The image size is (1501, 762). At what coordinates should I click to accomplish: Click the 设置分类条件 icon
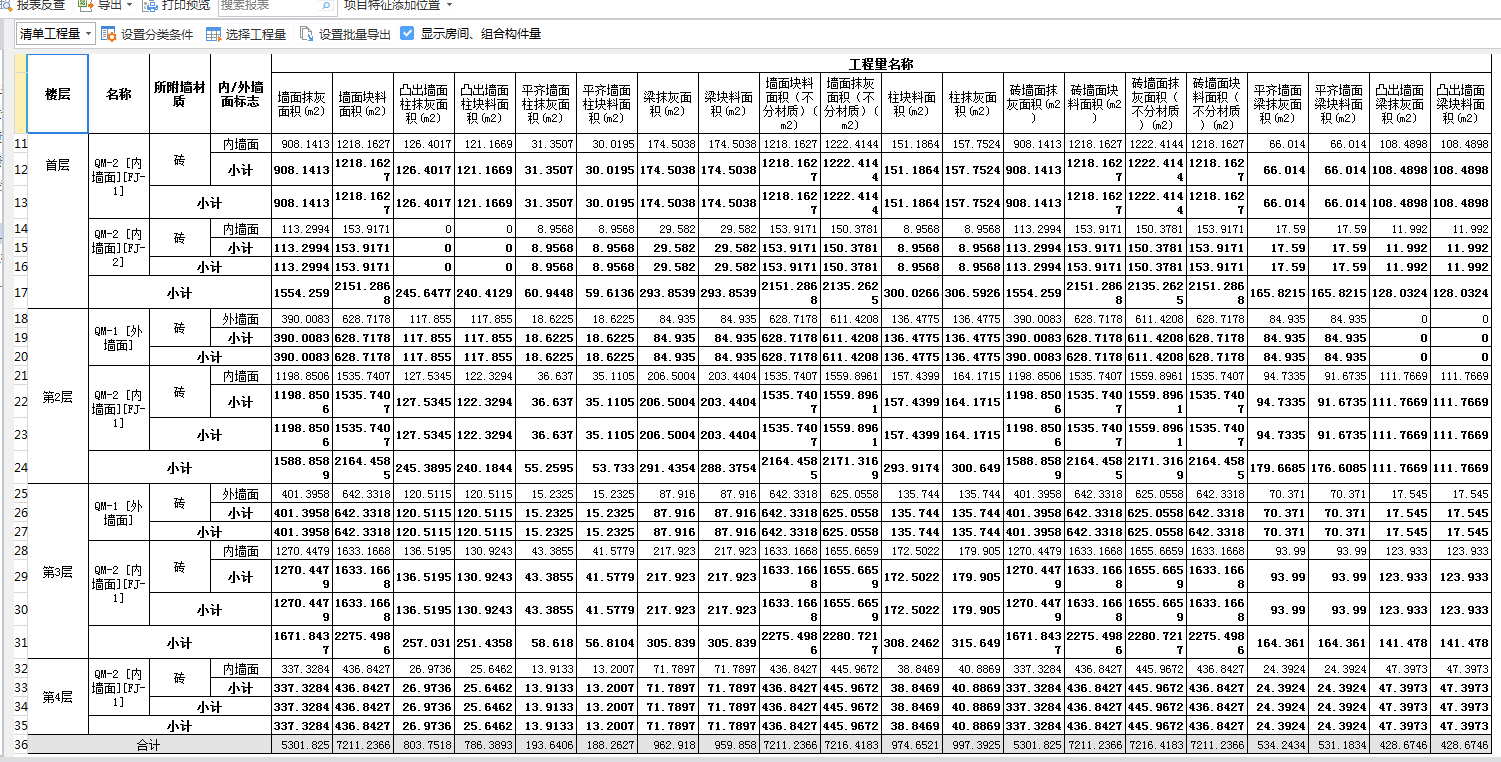click(109, 34)
